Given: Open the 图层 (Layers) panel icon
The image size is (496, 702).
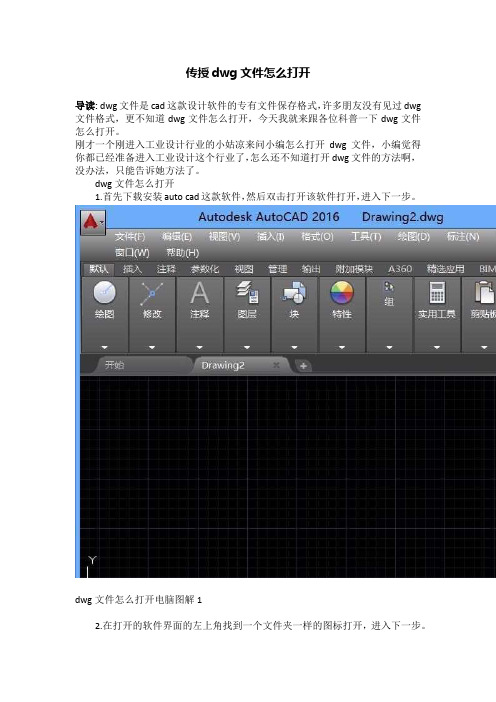Looking at the screenshot, I should (x=247, y=292).
